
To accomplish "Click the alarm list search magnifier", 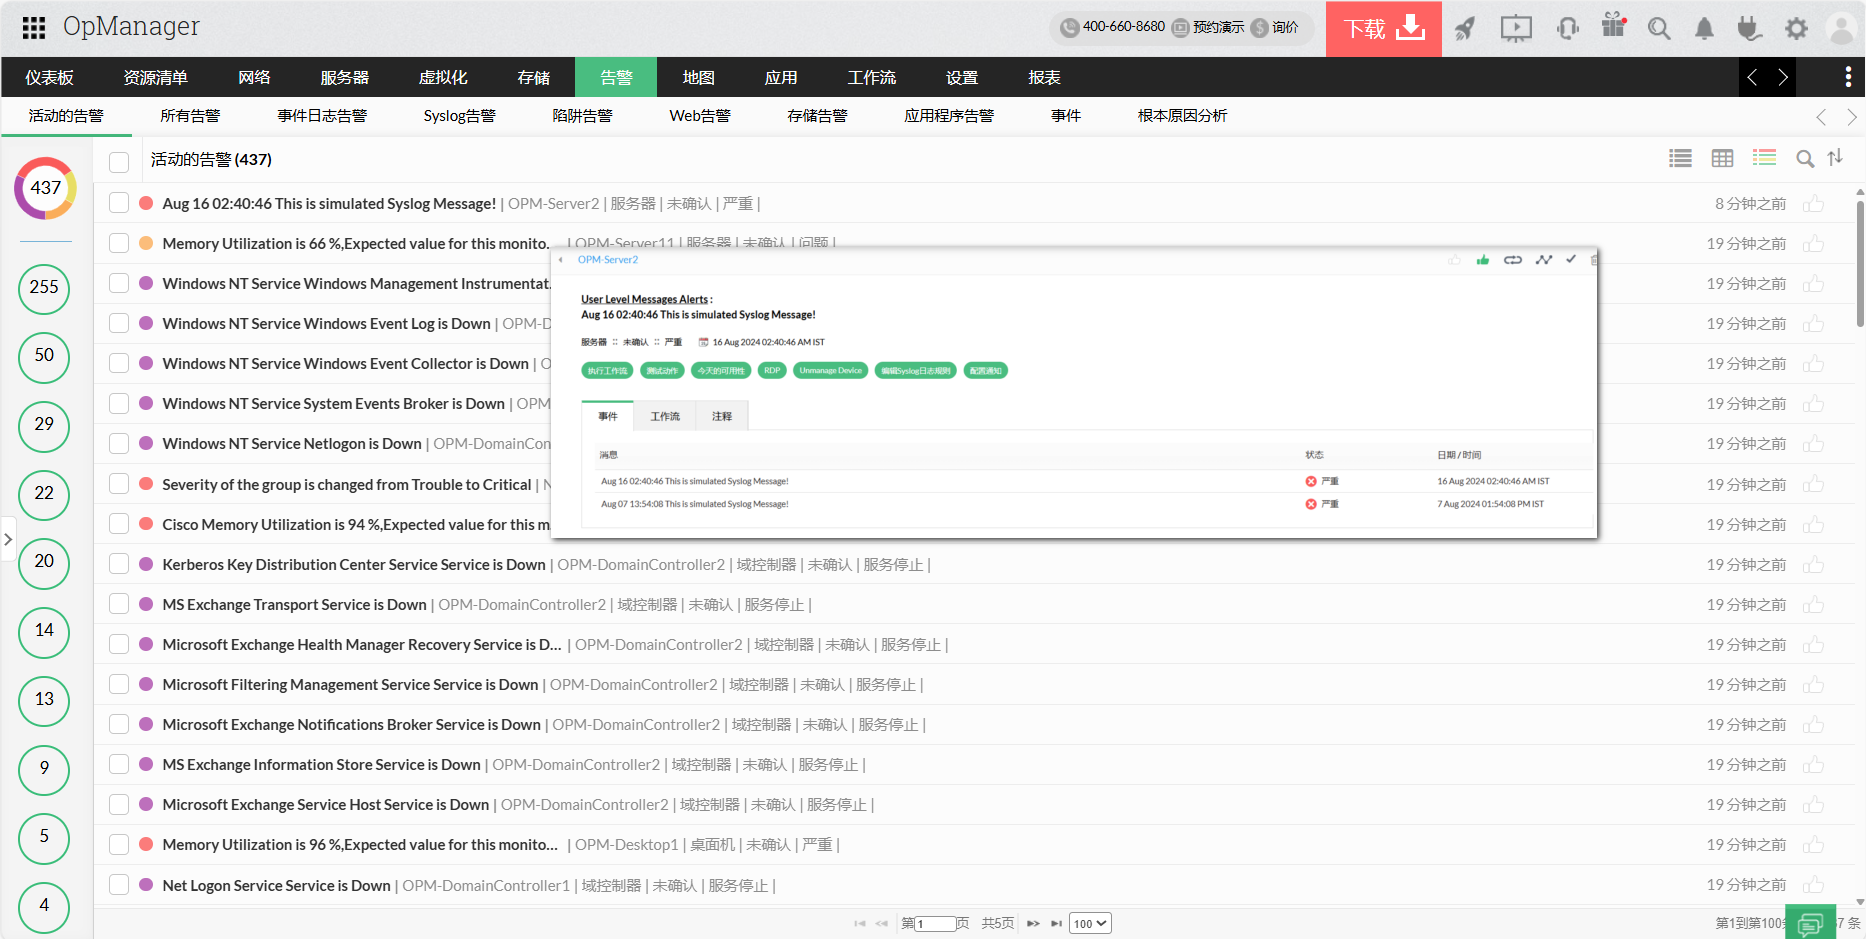I will click(1805, 159).
